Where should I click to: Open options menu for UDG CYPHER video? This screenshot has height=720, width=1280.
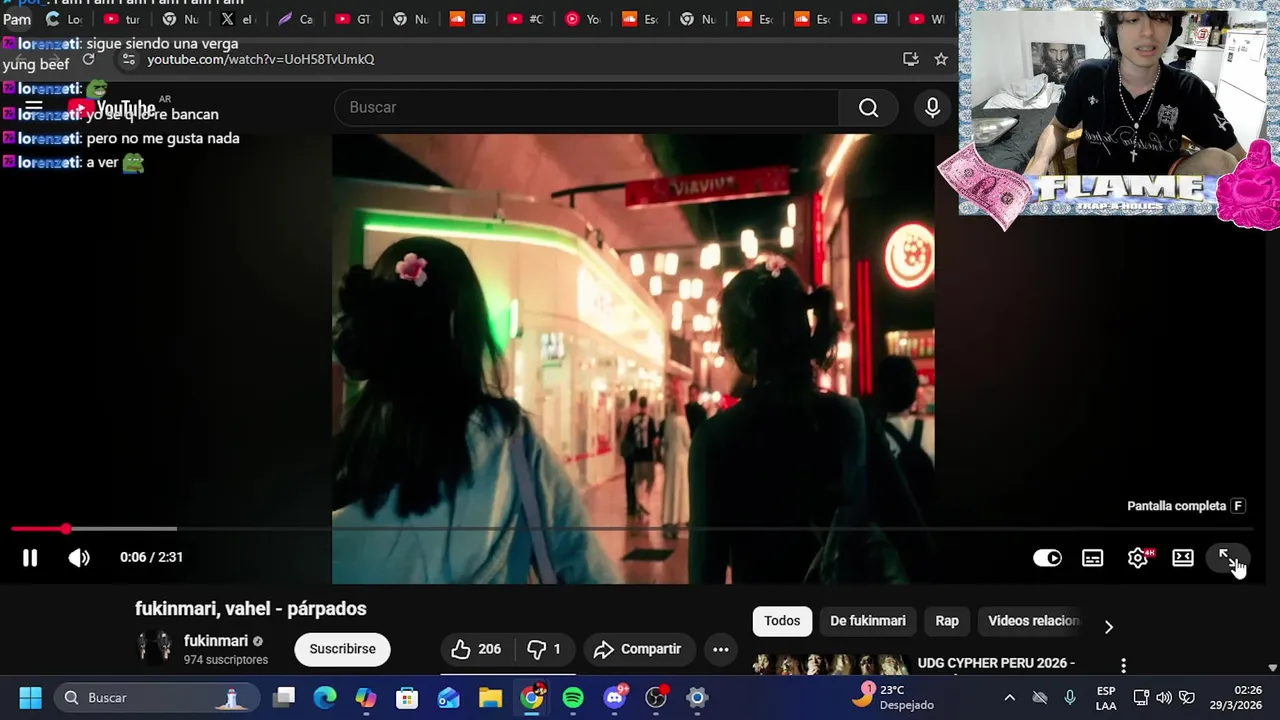click(x=1123, y=665)
